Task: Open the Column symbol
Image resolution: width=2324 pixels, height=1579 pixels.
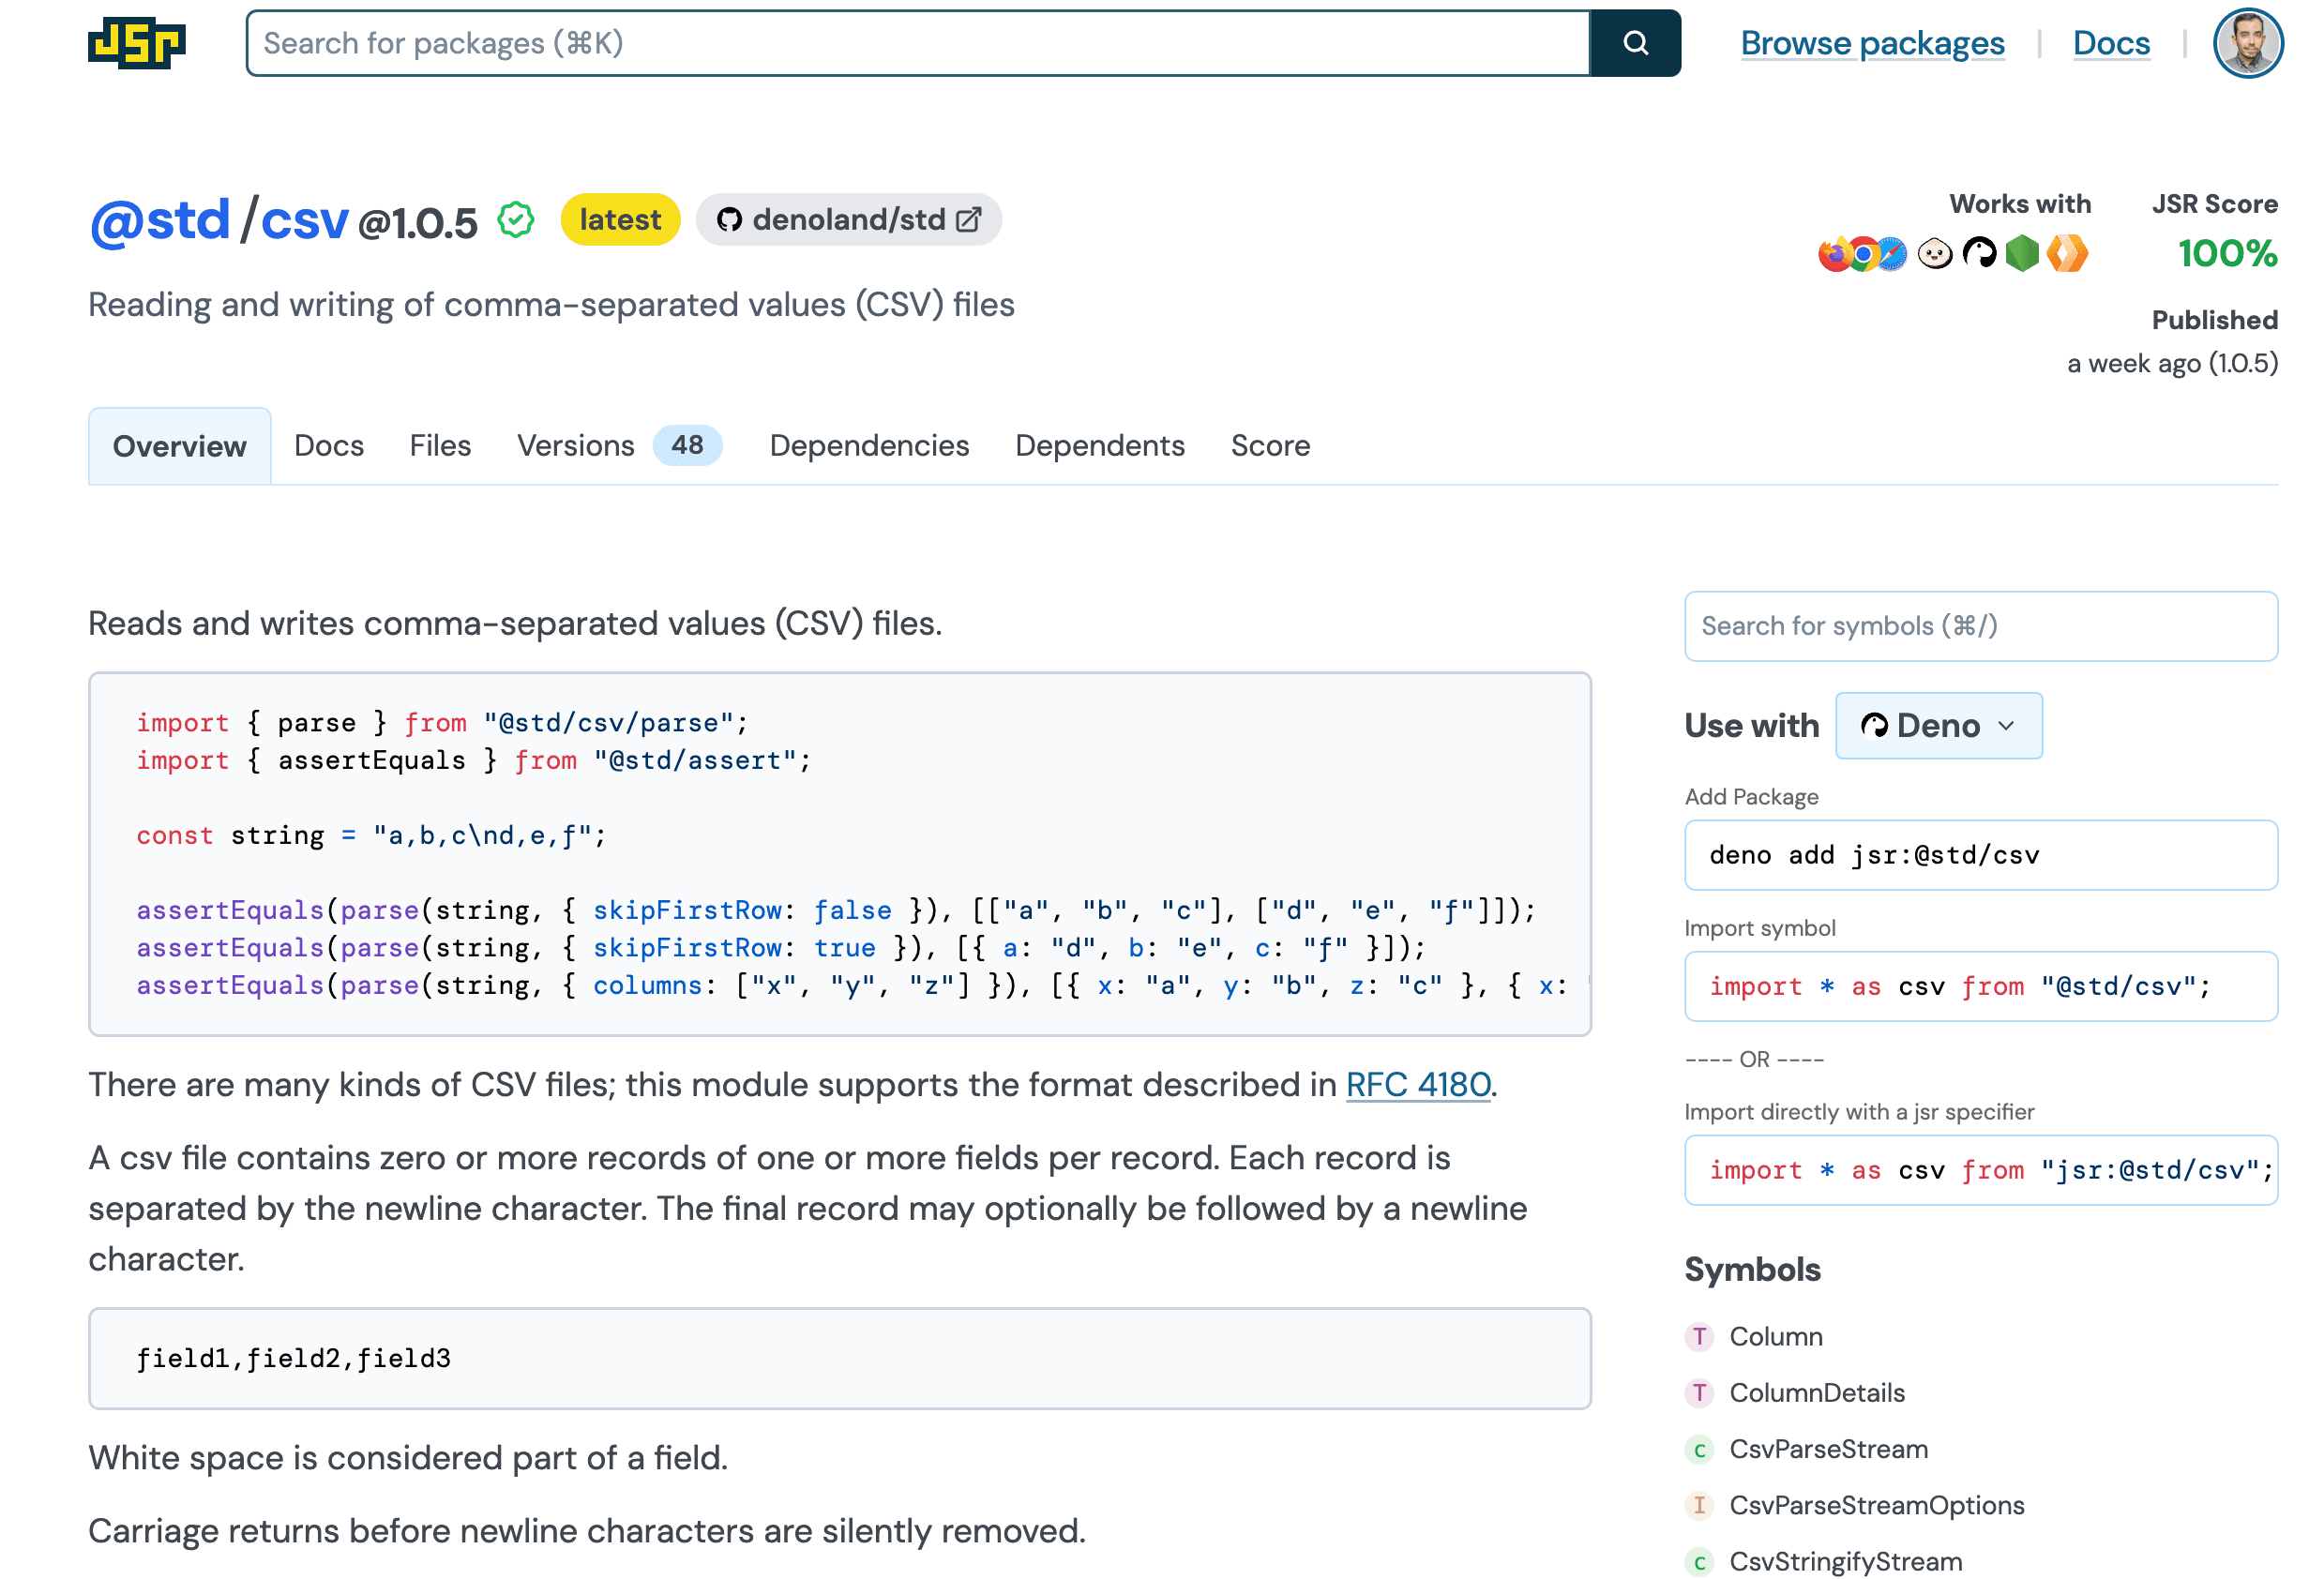Action: 1776,1337
